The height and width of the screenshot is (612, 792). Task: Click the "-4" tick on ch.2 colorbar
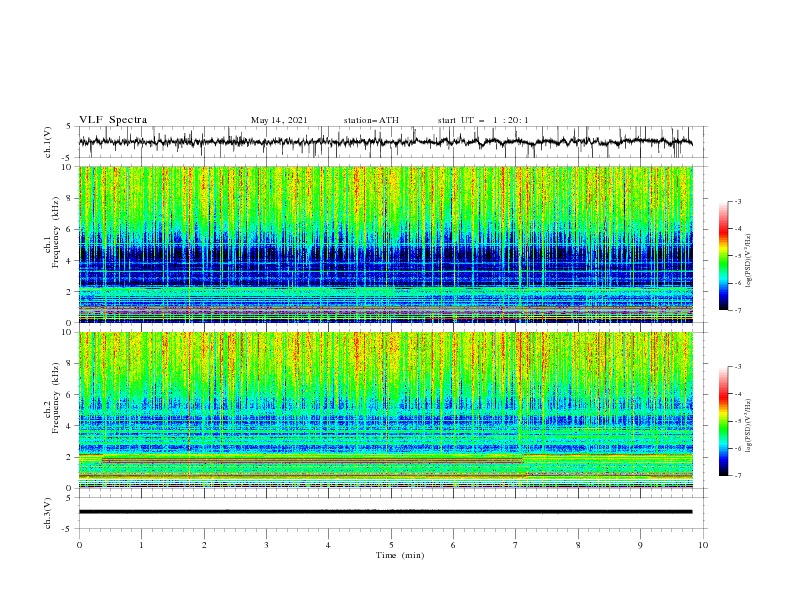pos(737,394)
